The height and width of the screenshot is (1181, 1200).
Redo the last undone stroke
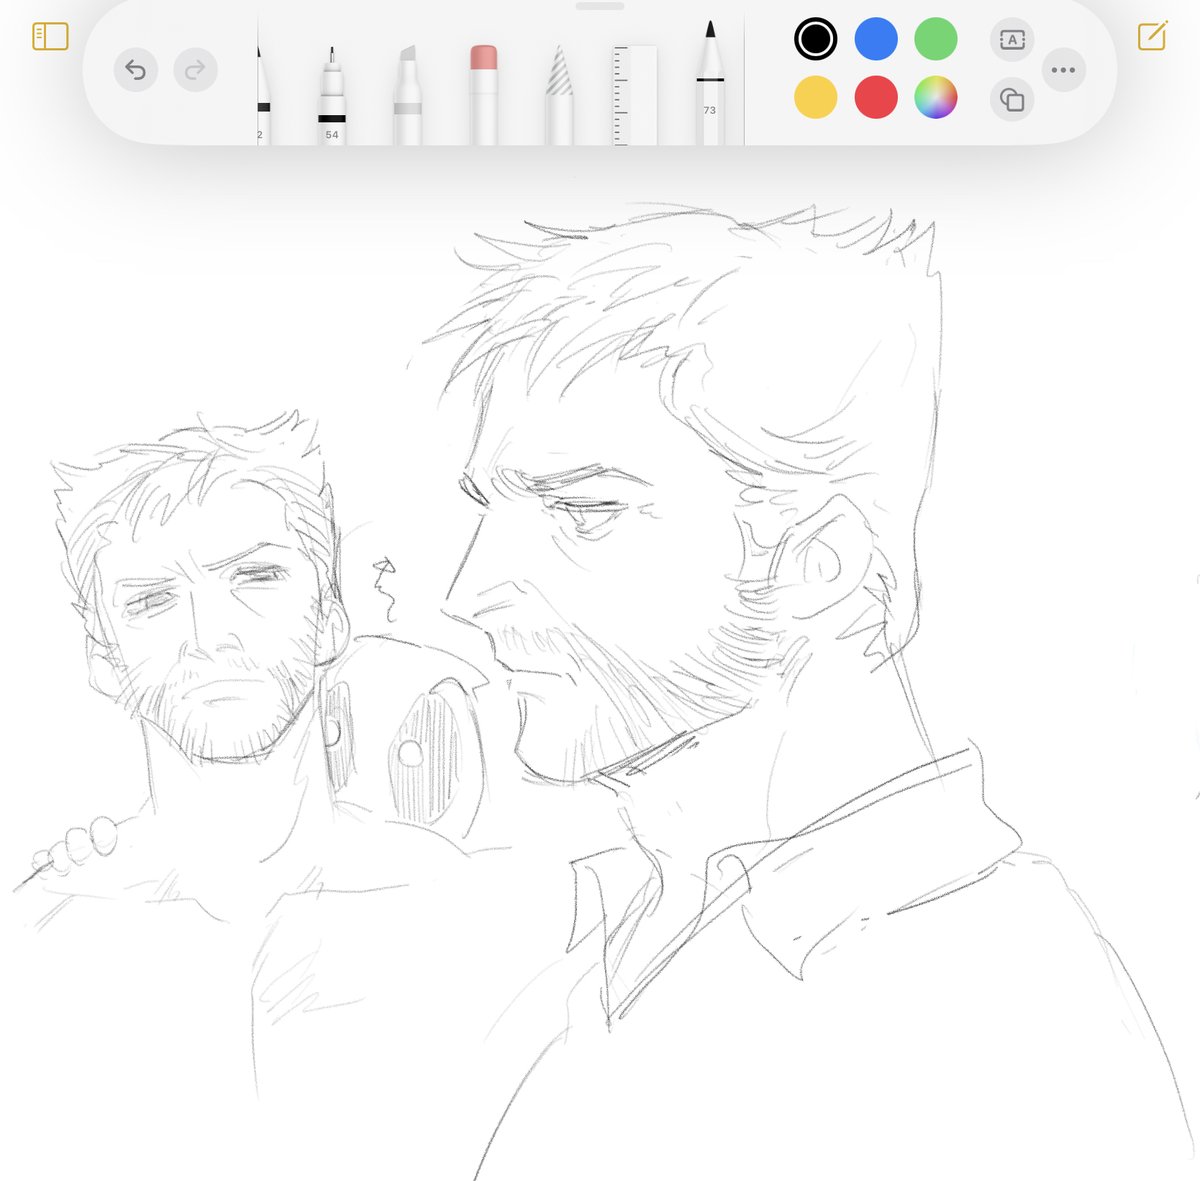click(x=196, y=70)
